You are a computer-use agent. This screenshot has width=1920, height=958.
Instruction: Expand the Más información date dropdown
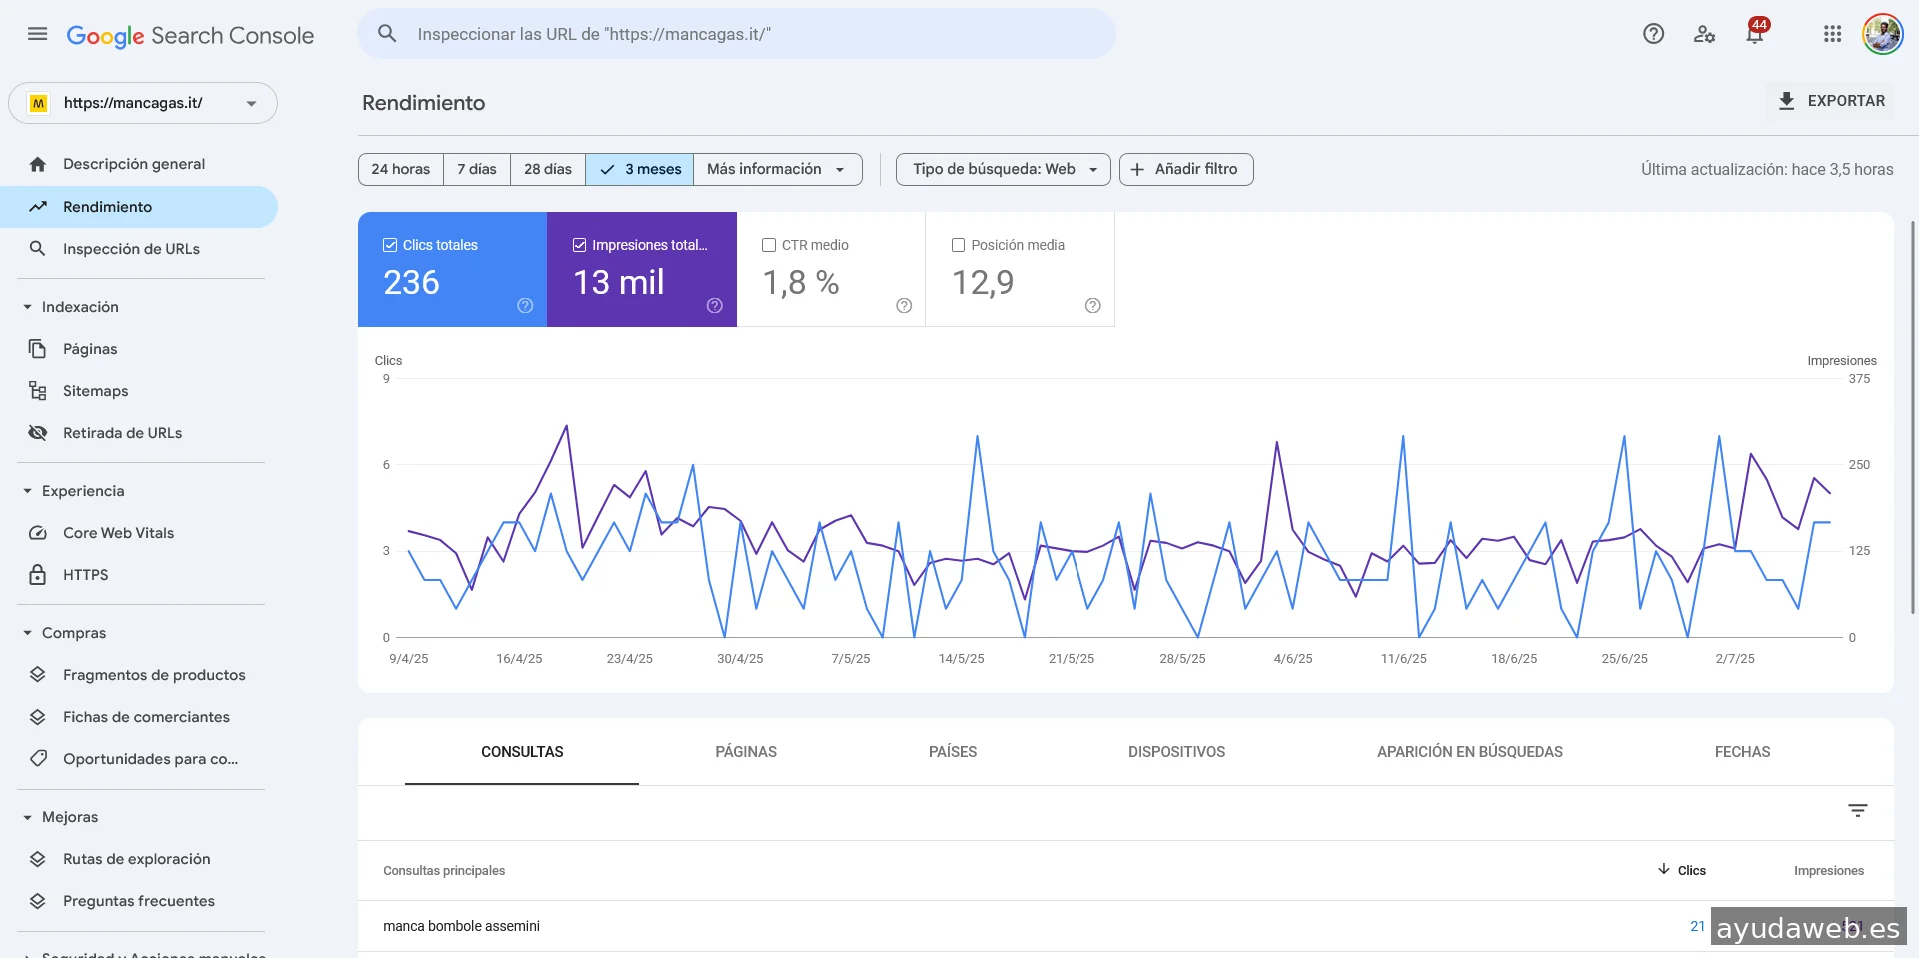[x=777, y=169]
